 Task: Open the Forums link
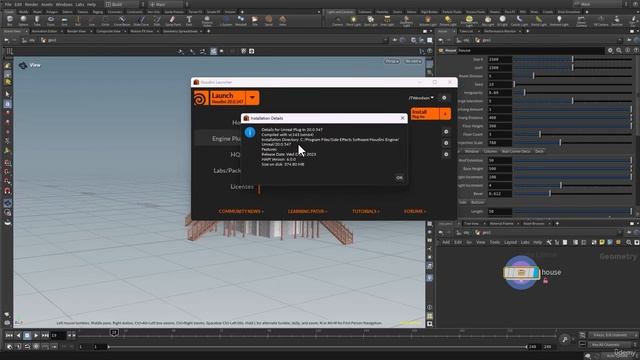point(415,211)
